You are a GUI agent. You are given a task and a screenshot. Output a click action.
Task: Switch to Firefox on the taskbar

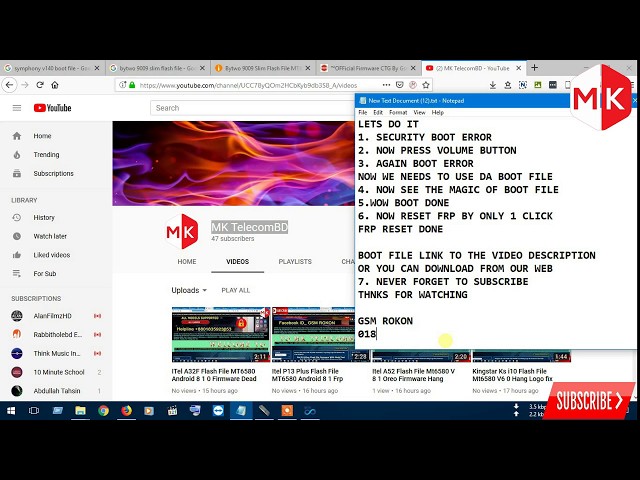click(x=127, y=411)
